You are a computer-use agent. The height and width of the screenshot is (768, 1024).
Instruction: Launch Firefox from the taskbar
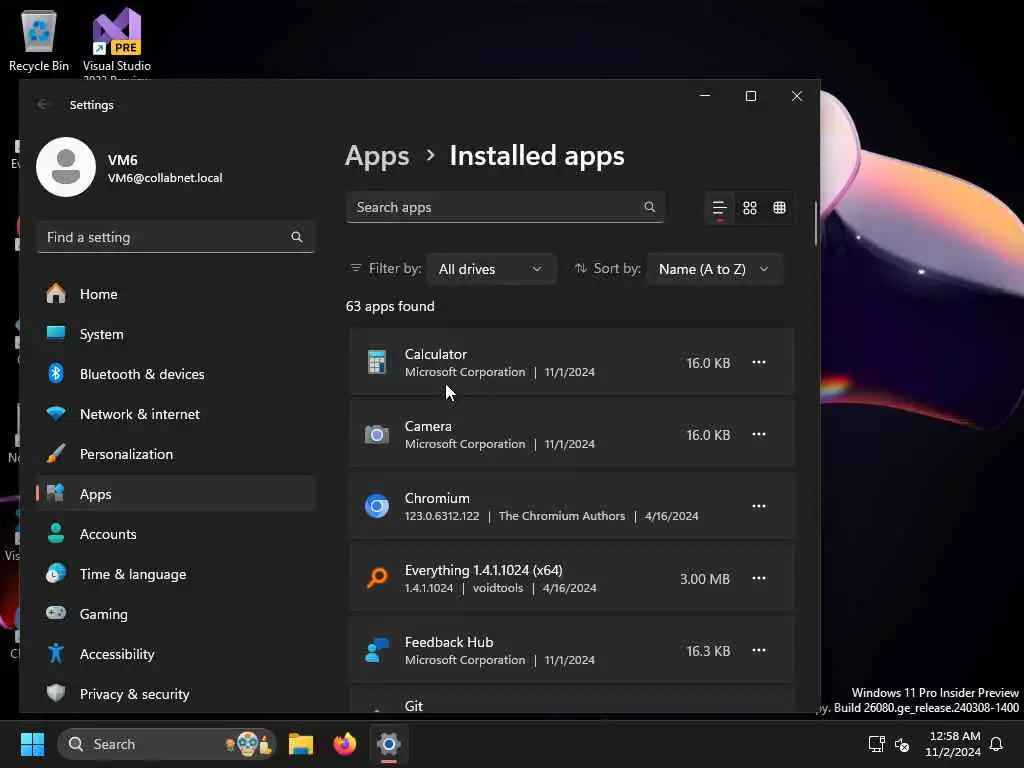tap(345, 744)
